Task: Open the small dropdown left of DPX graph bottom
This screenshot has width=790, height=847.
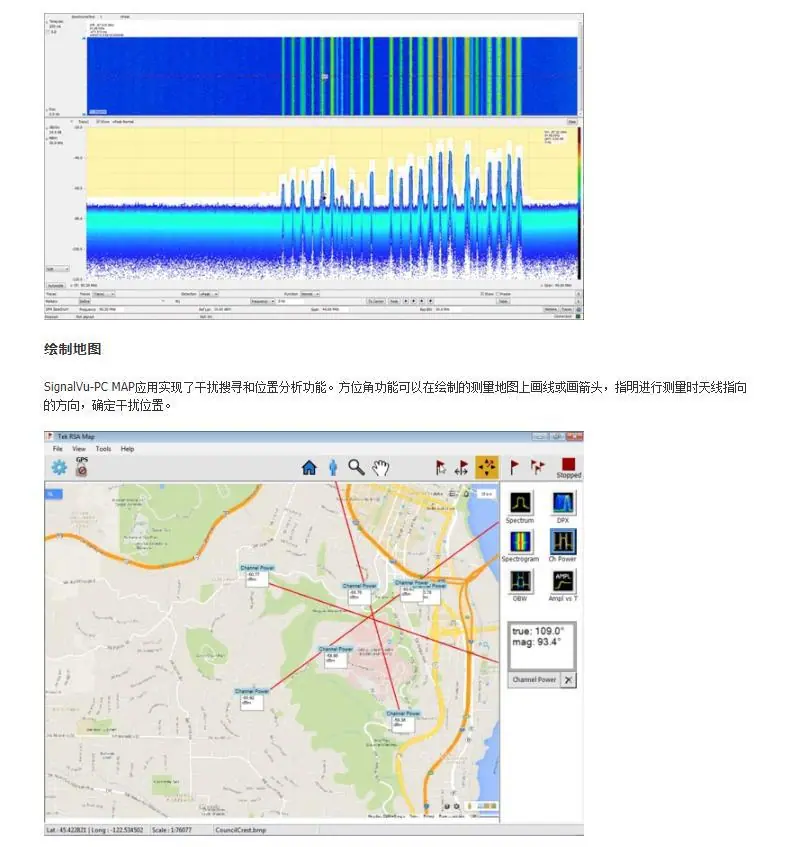Action: [57, 269]
